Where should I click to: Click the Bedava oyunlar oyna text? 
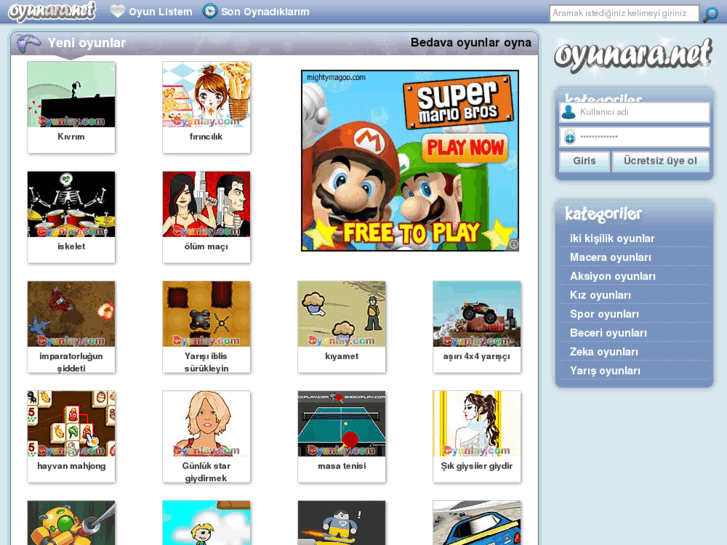pos(471,43)
